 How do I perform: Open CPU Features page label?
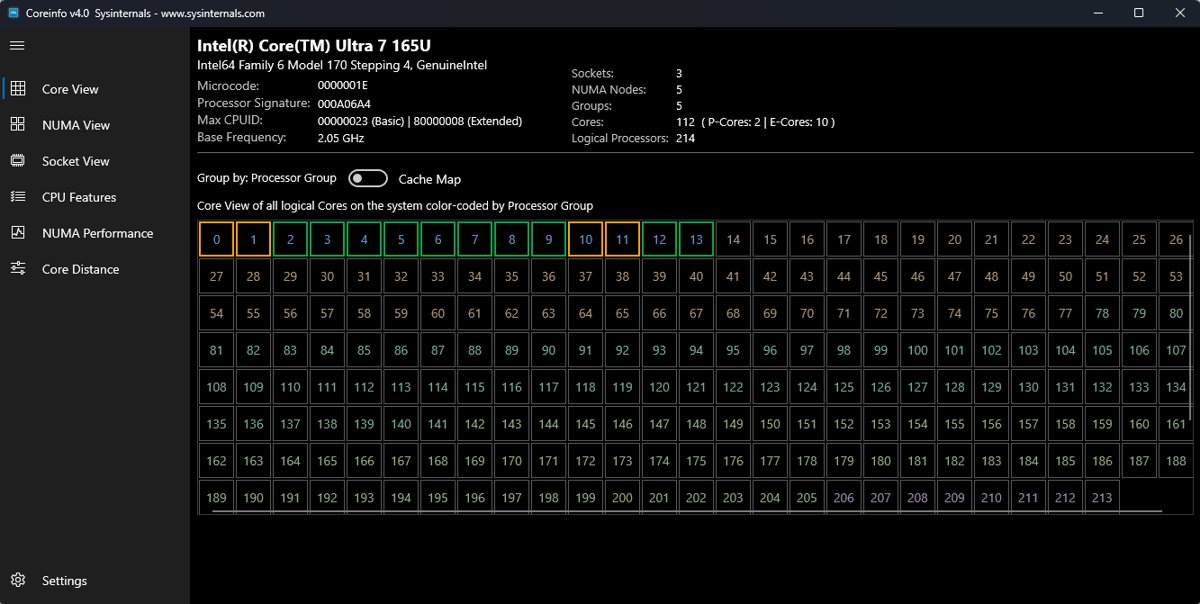point(79,197)
